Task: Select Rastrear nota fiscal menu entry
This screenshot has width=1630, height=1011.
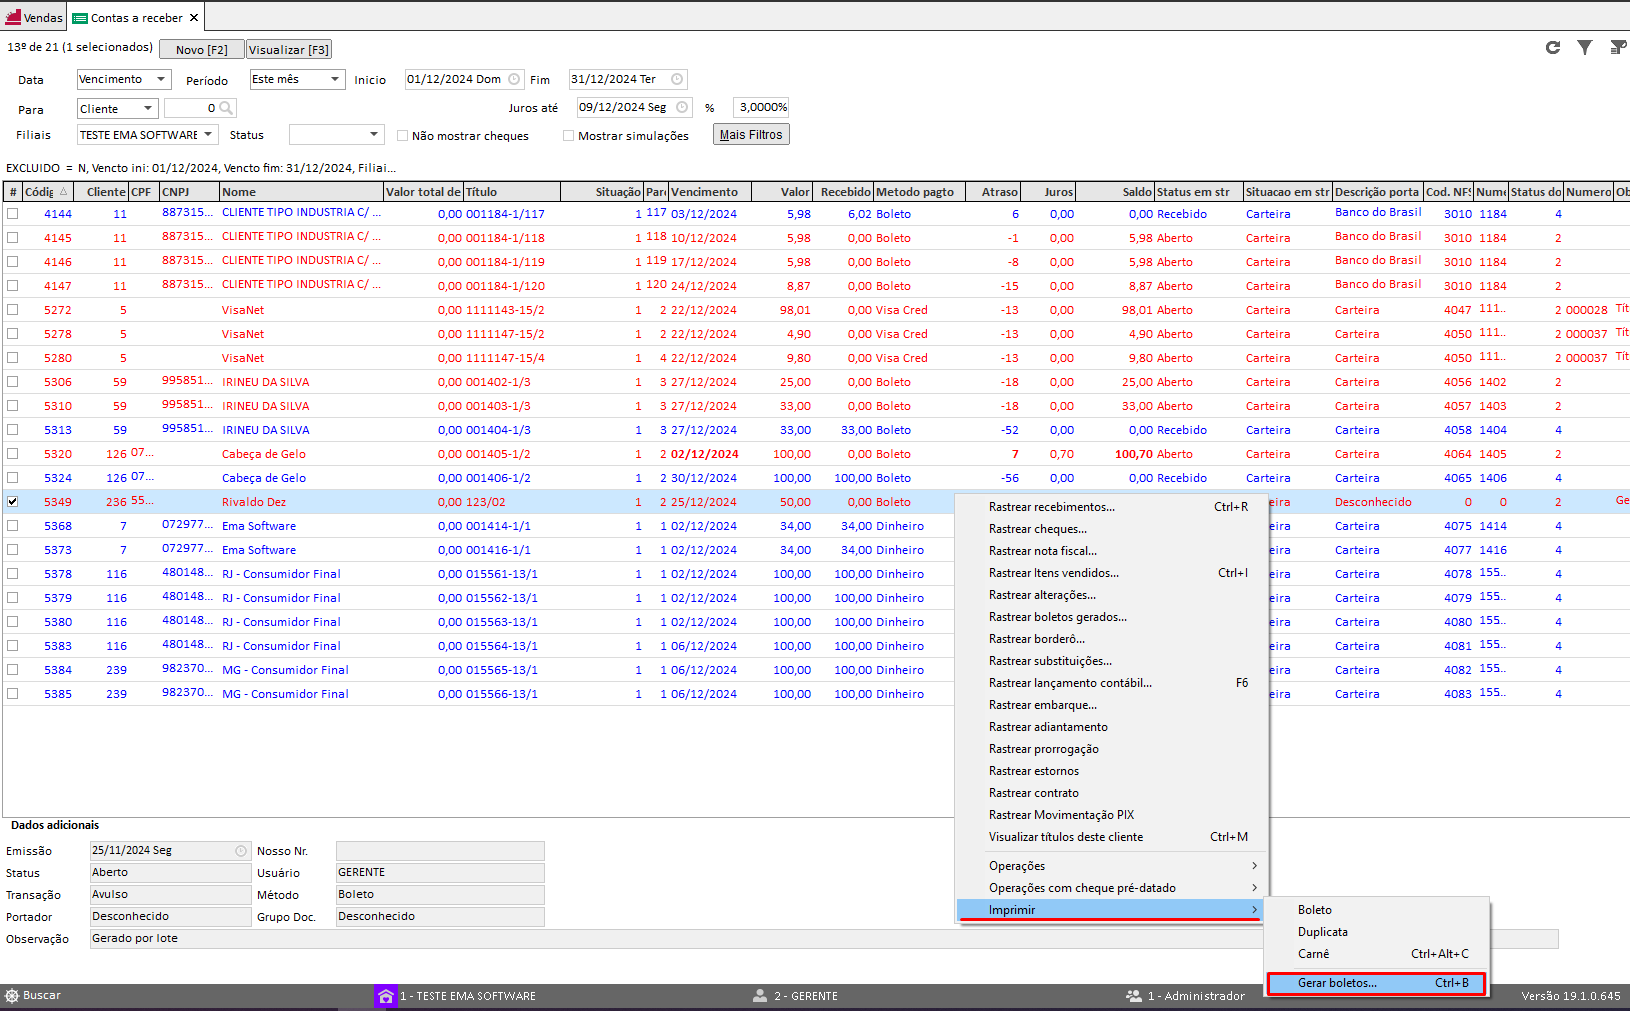Action: (x=1112, y=551)
